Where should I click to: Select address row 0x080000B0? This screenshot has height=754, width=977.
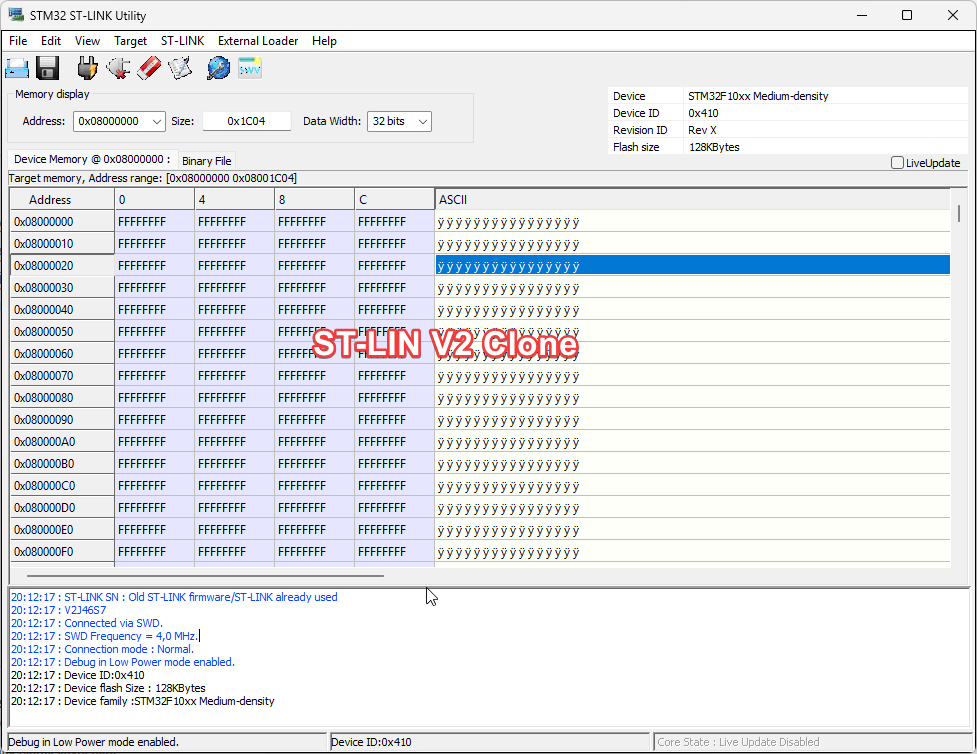[x=62, y=464]
